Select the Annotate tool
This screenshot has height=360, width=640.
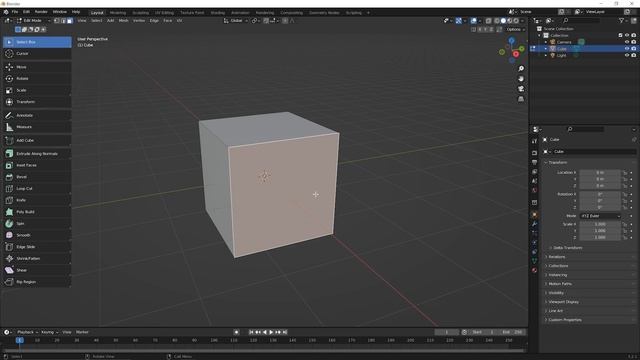(37, 116)
